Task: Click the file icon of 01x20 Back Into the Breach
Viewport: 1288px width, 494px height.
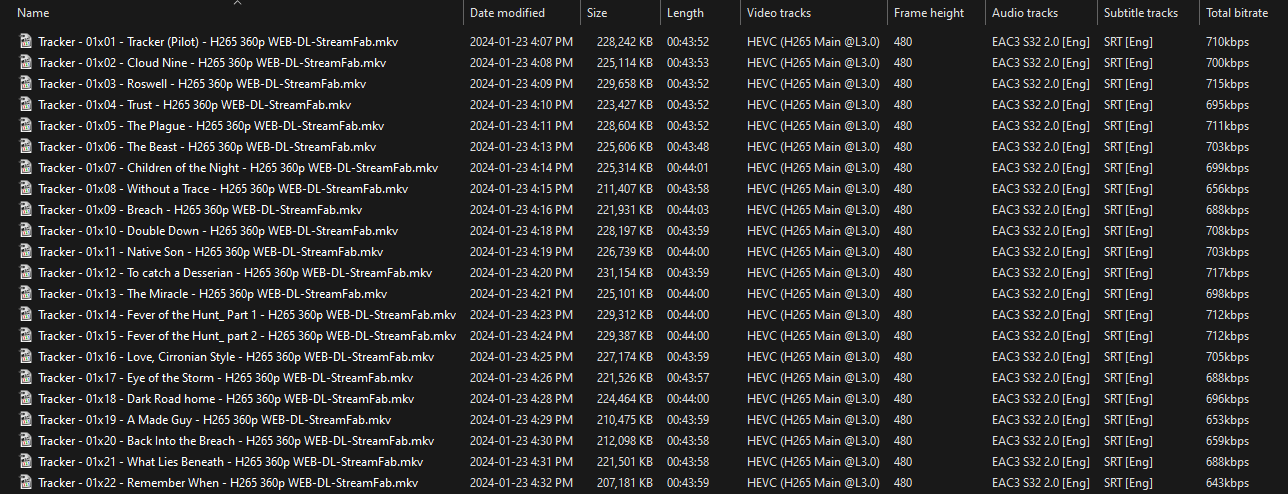Action: [x=26, y=441]
